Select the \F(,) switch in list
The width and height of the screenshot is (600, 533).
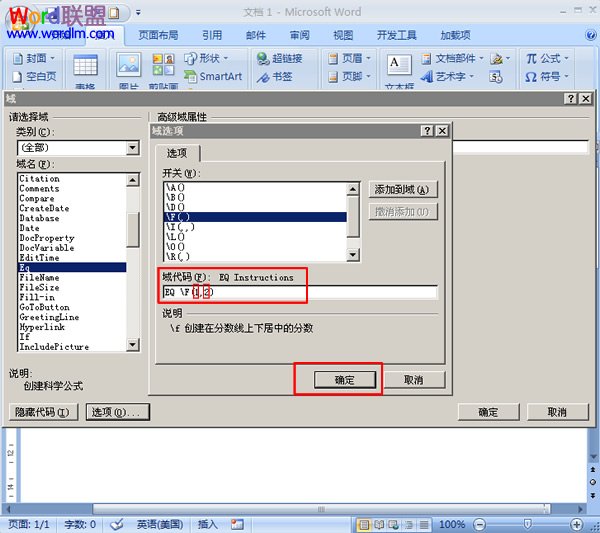click(254, 217)
